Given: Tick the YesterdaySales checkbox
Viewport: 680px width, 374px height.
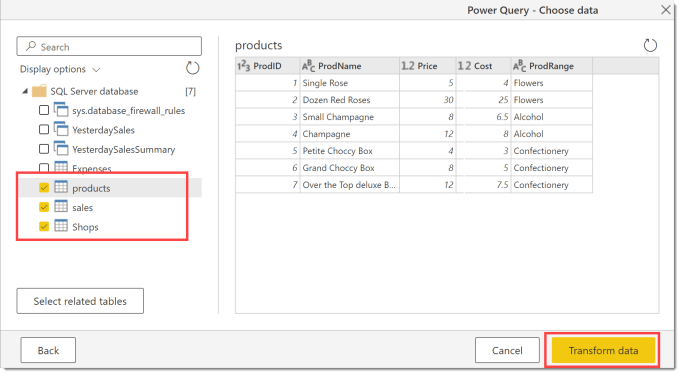Looking at the screenshot, I should [44, 129].
